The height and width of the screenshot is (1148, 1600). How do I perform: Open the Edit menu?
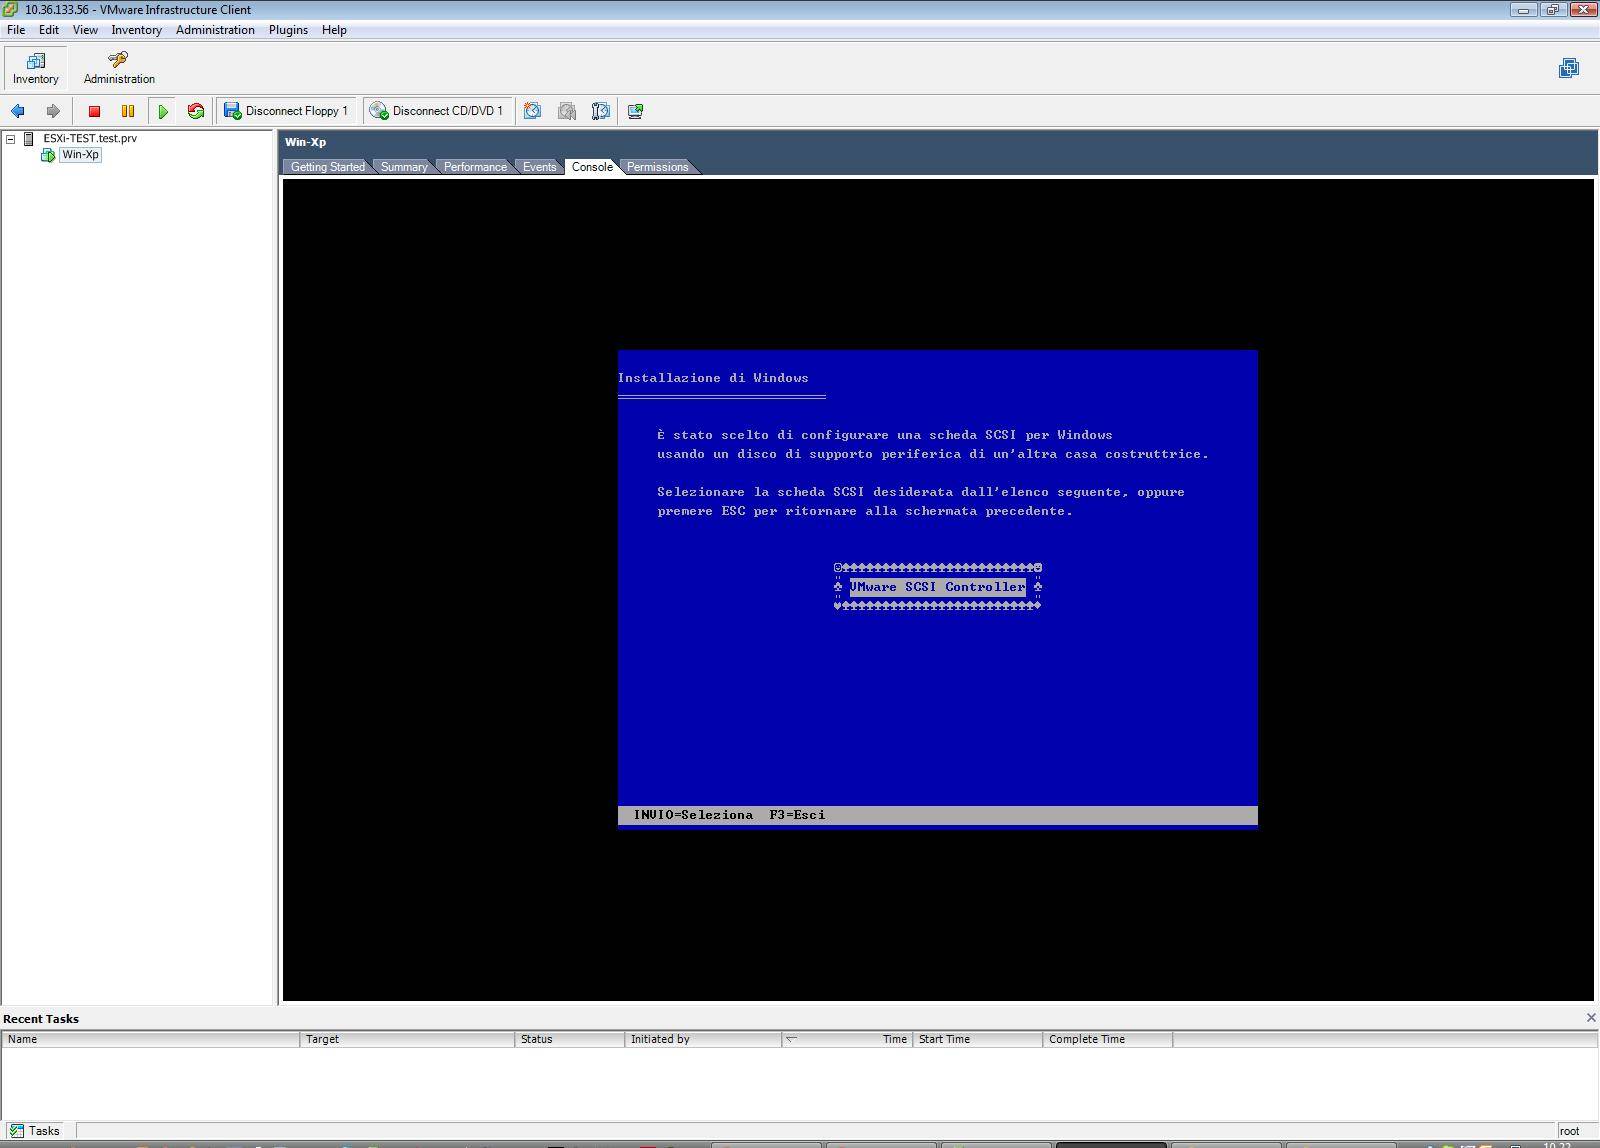pyautogui.click(x=49, y=30)
